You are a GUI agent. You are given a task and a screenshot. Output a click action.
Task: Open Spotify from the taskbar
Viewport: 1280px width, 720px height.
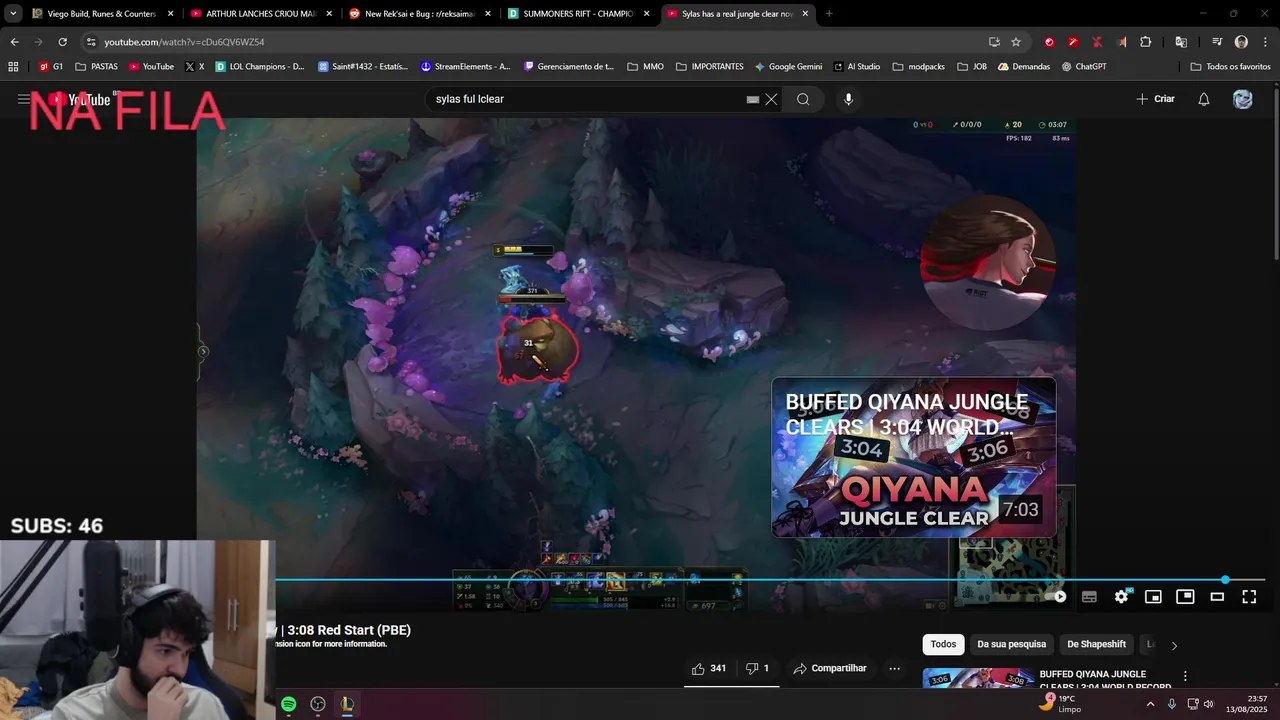[x=288, y=704]
